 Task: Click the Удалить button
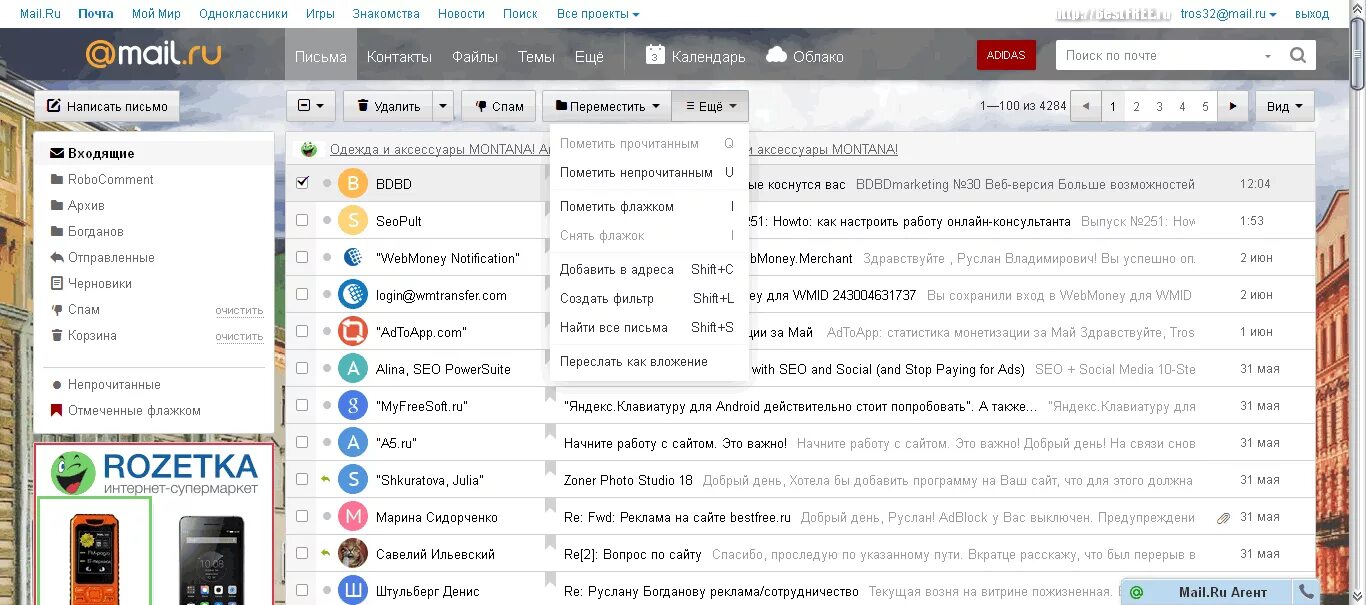pyautogui.click(x=388, y=106)
